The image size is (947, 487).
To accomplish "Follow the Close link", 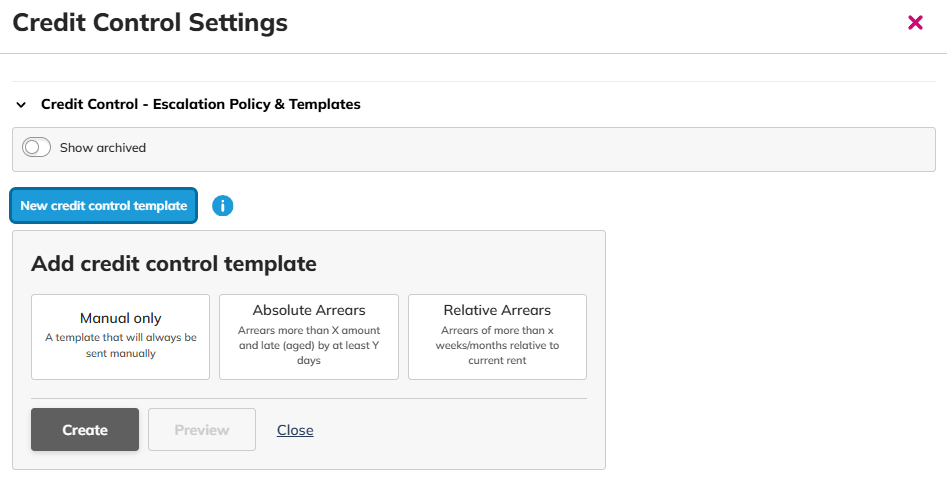I will 295,430.
